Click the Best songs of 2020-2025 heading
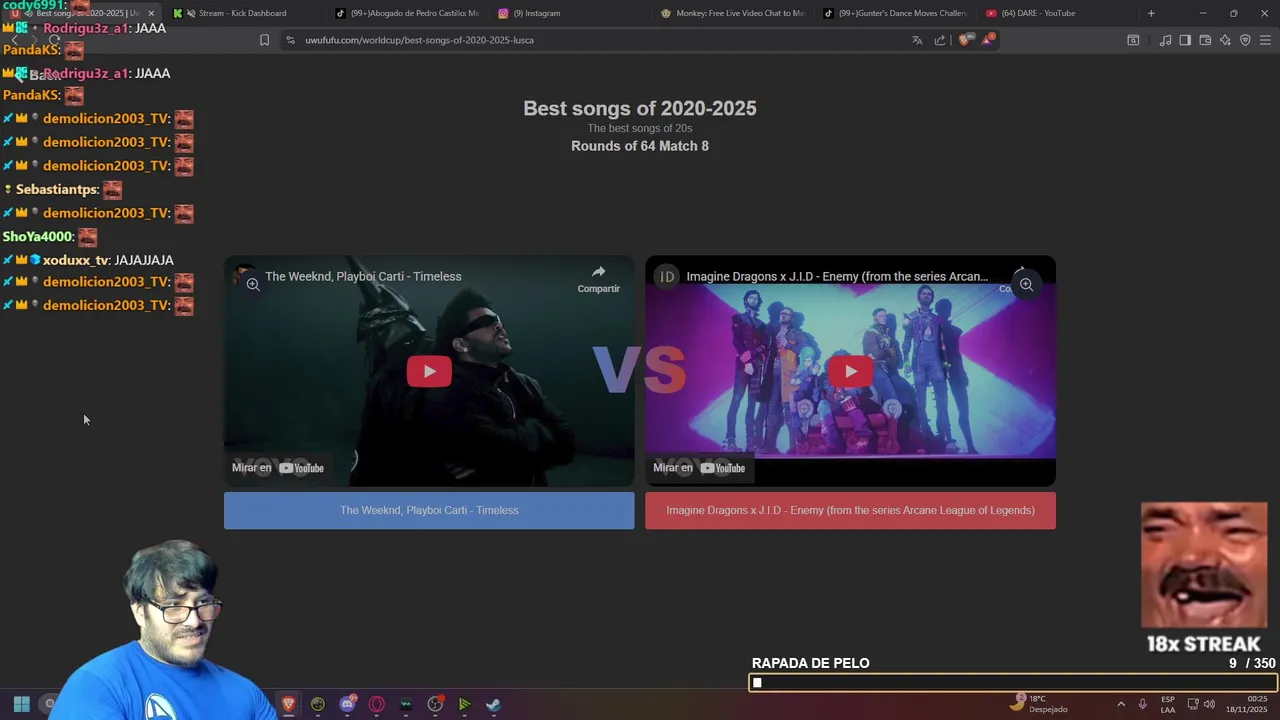The width and height of the screenshot is (1280, 720). 640,108
